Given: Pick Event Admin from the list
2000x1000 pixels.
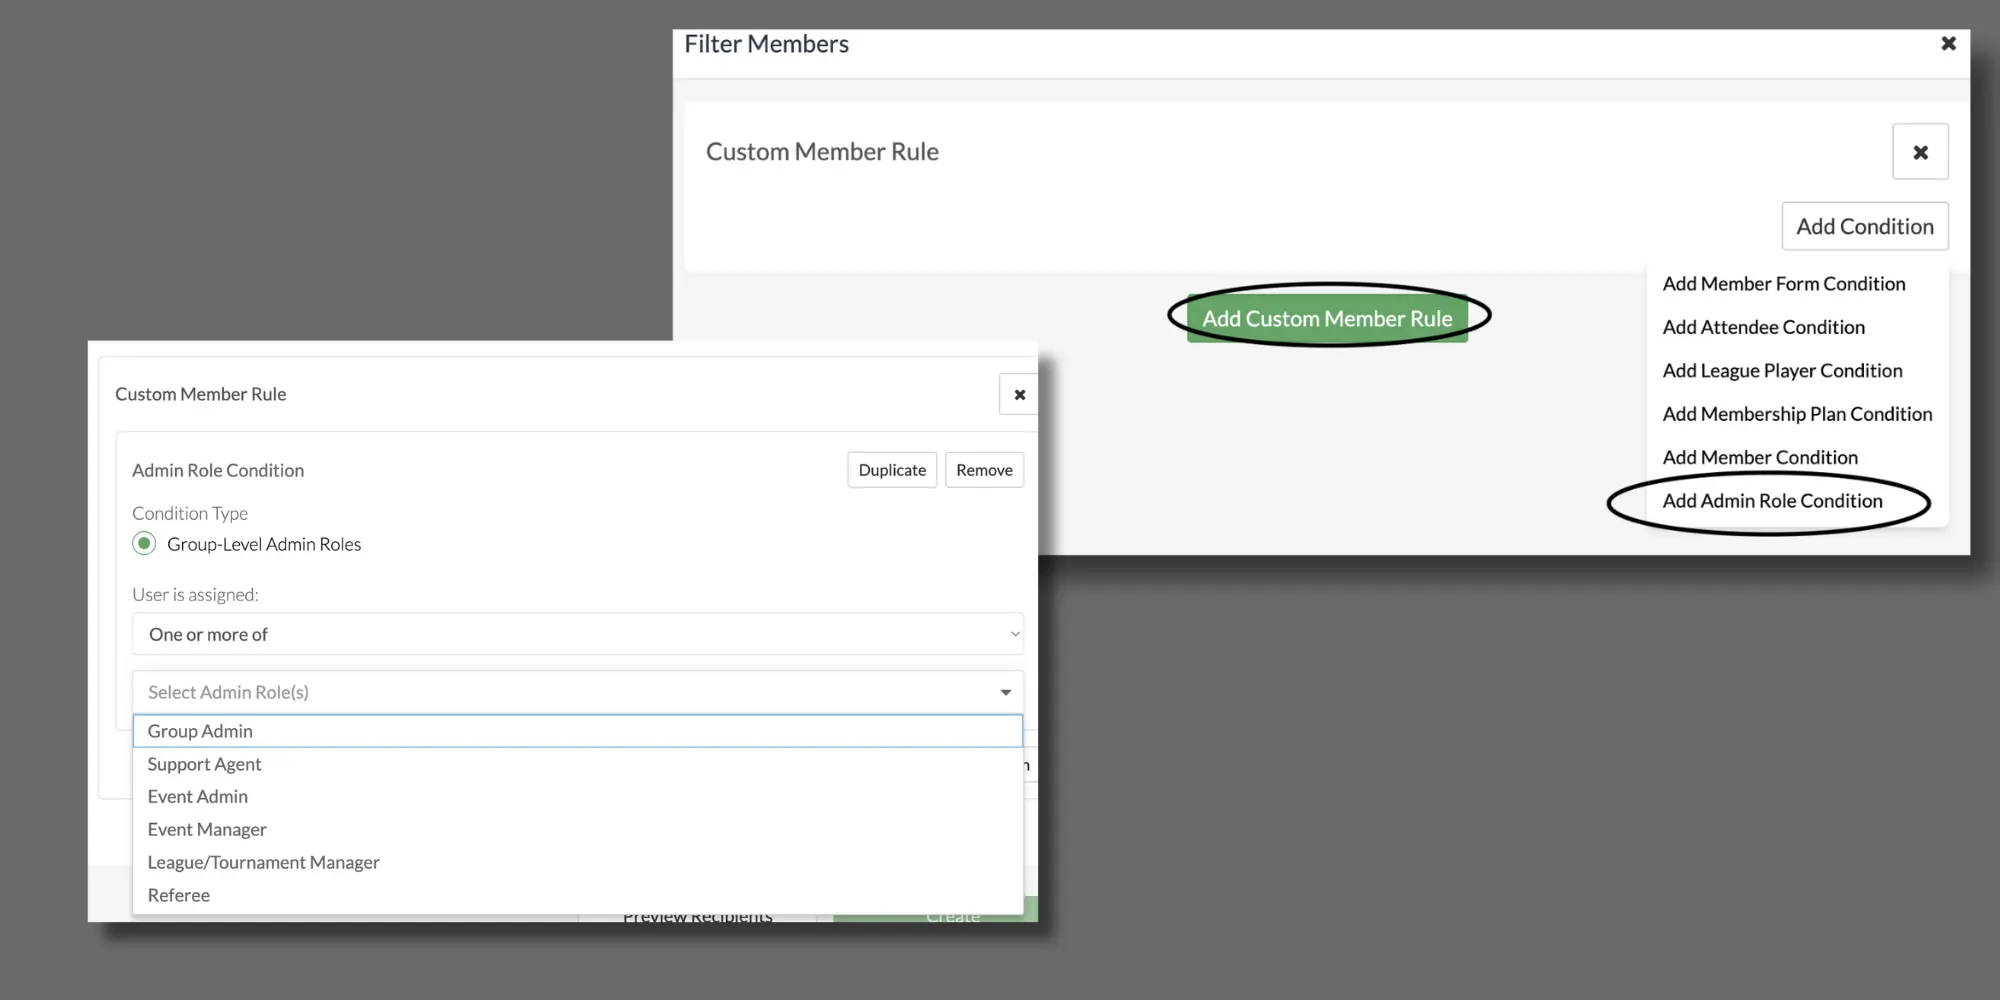Looking at the screenshot, I should click(198, 797).
